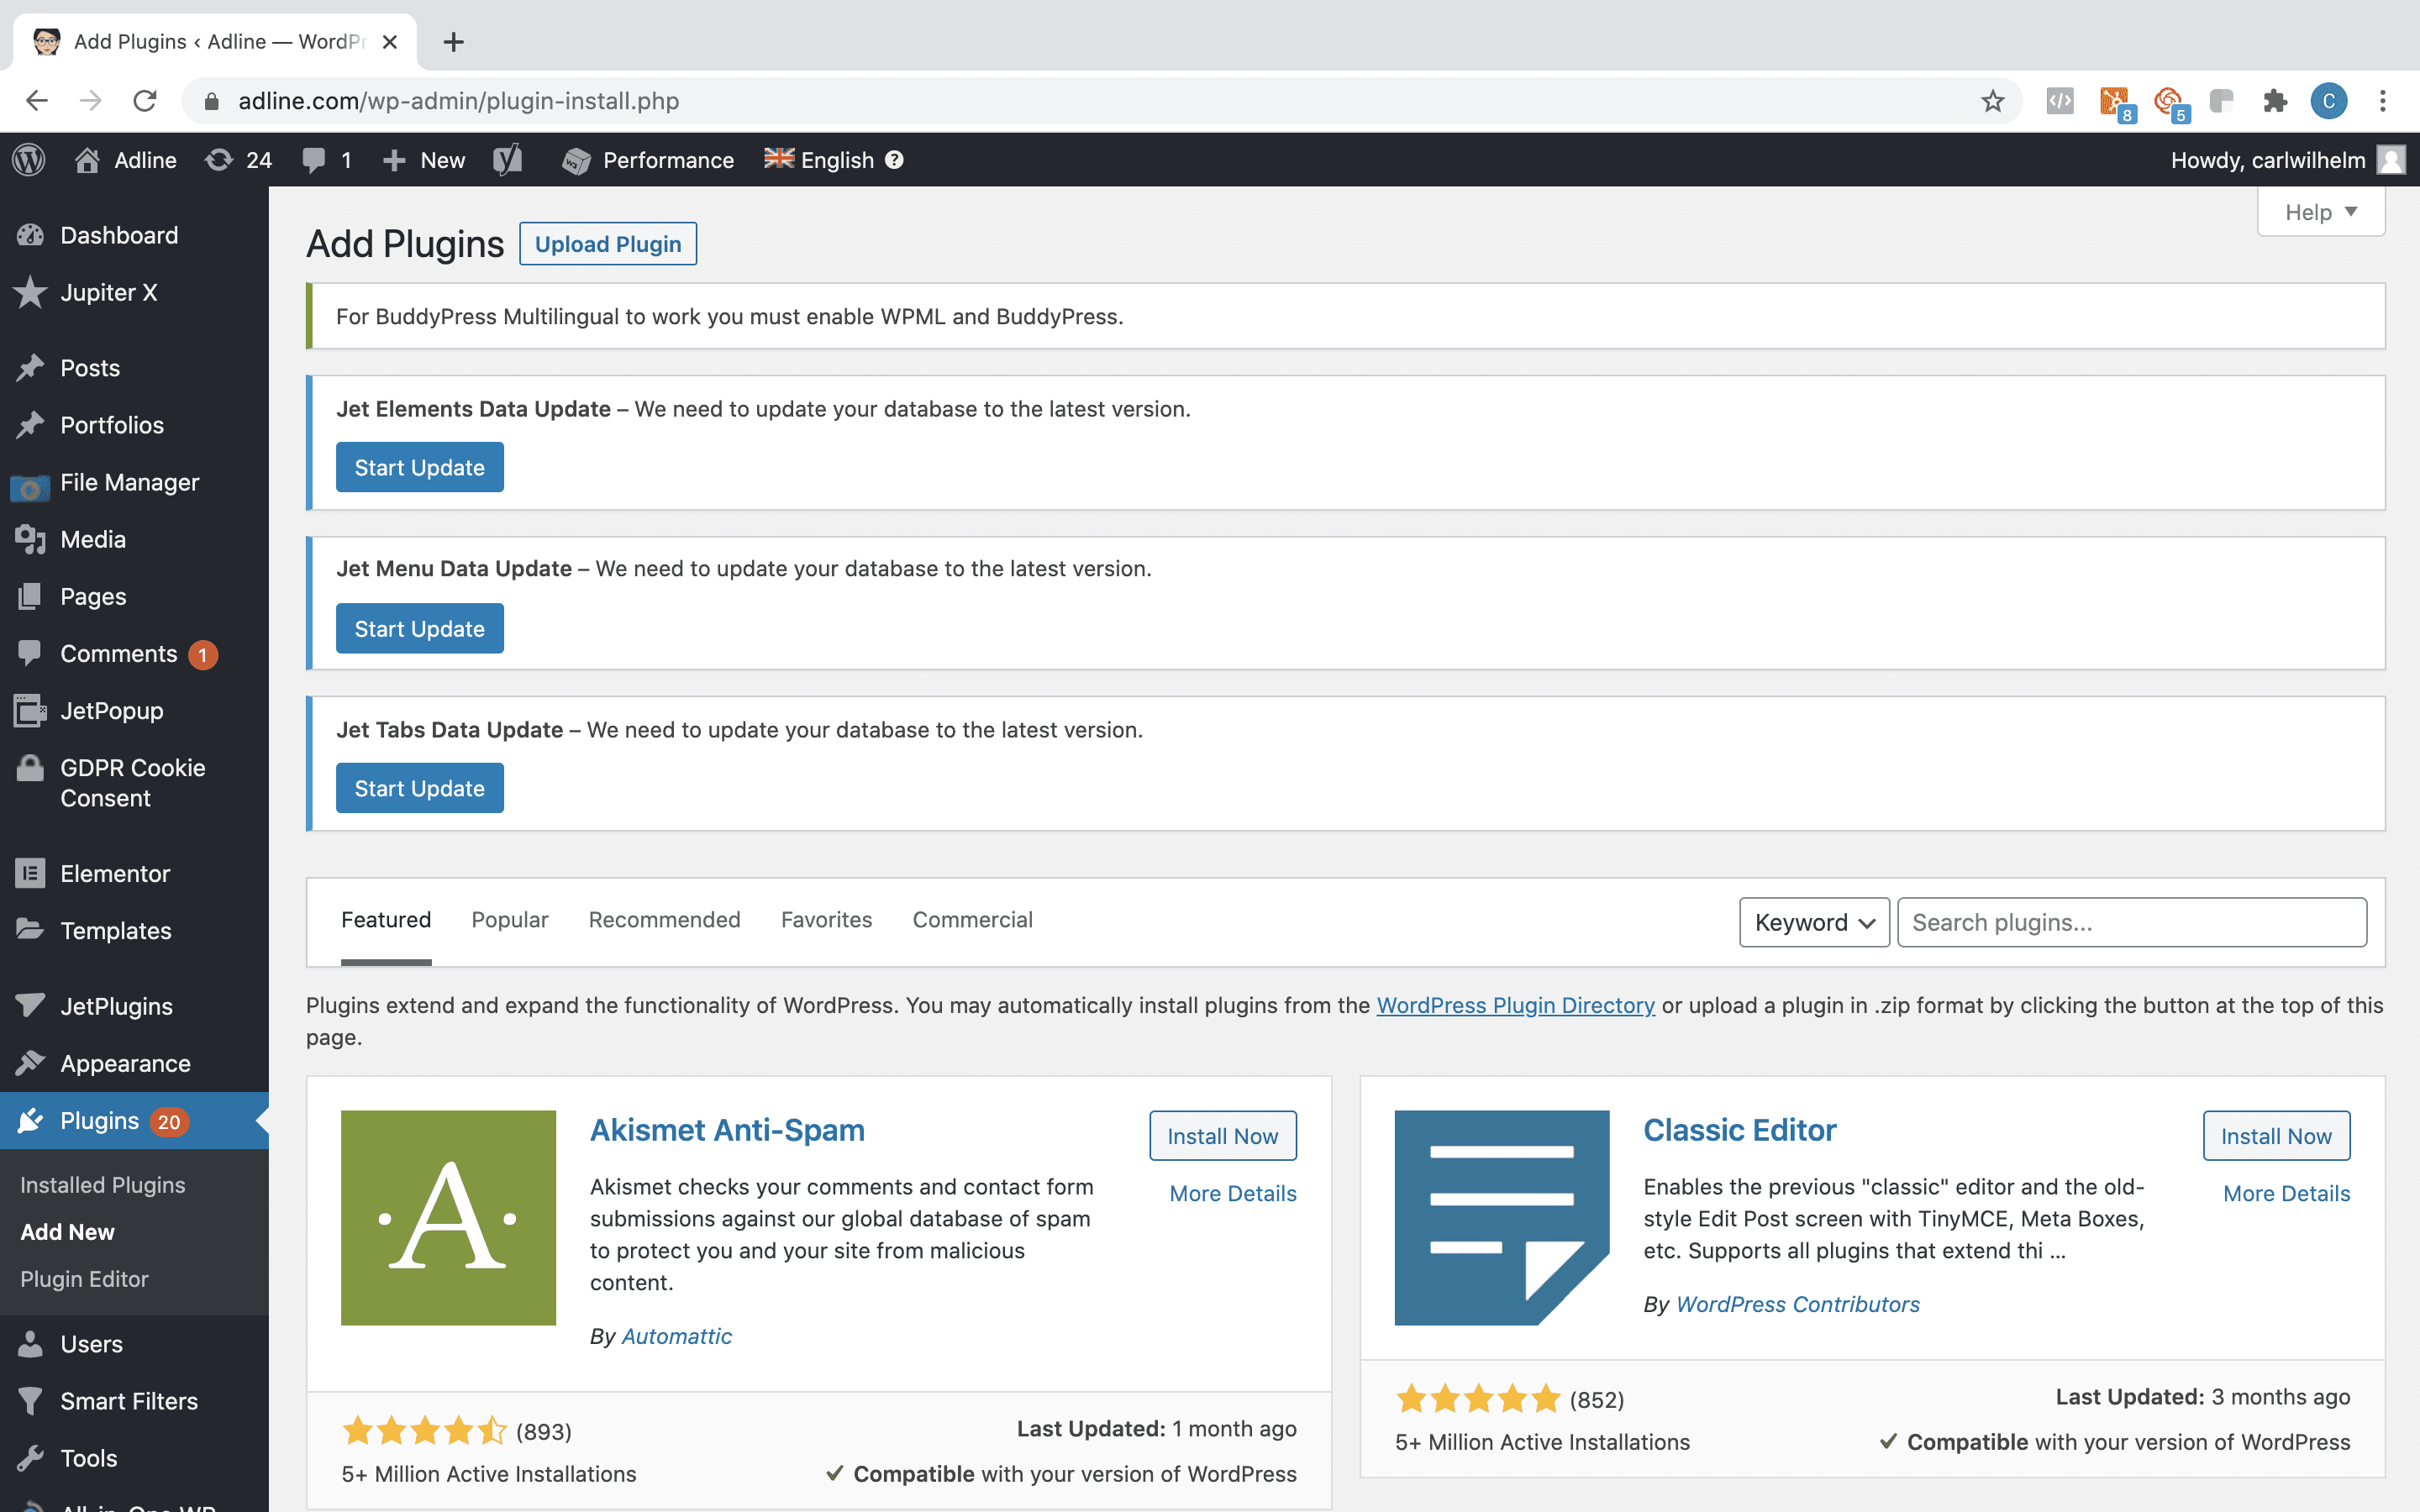2420x1512 pixels.
Task: Open Elementor in sidebar
Action: point(134,873)
